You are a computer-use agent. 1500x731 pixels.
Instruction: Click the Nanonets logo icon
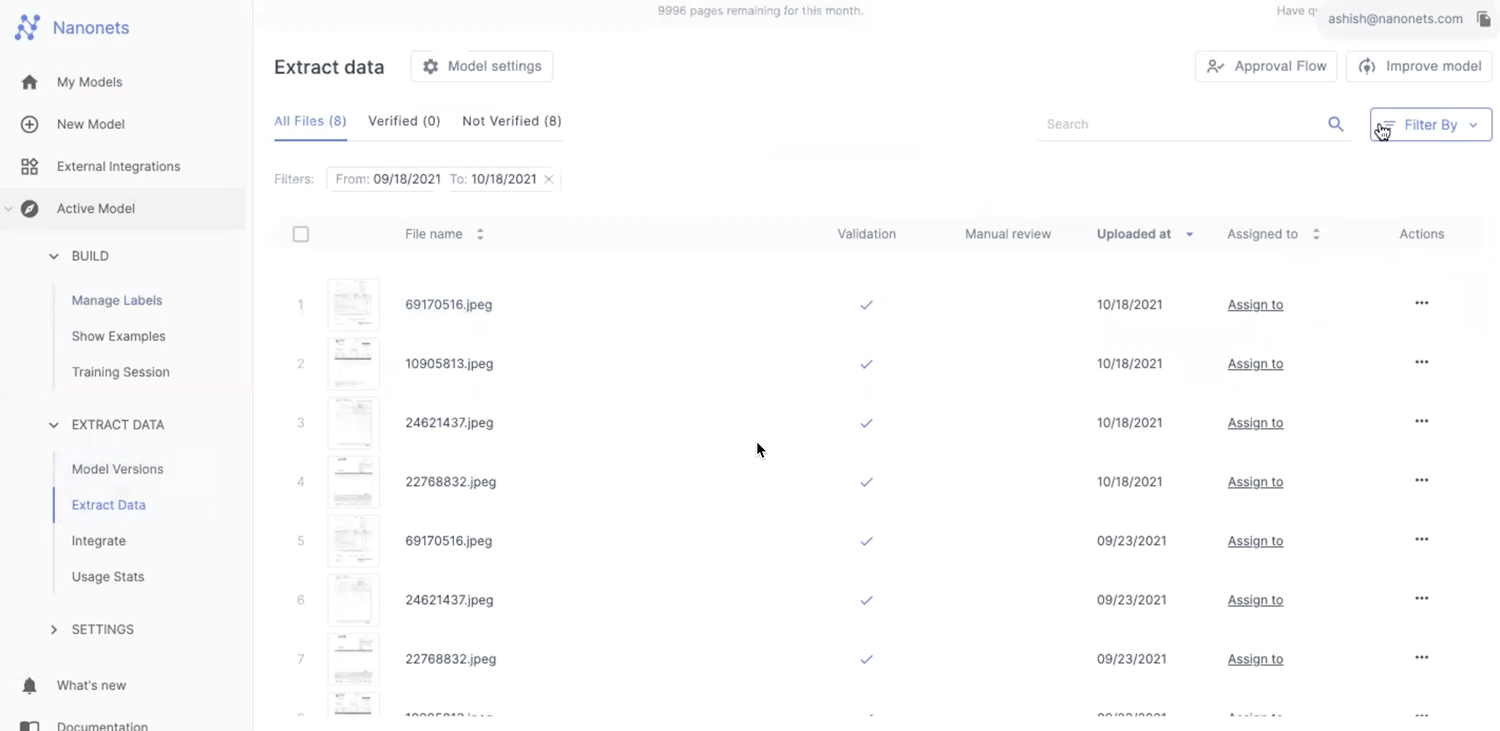(27, 28)
